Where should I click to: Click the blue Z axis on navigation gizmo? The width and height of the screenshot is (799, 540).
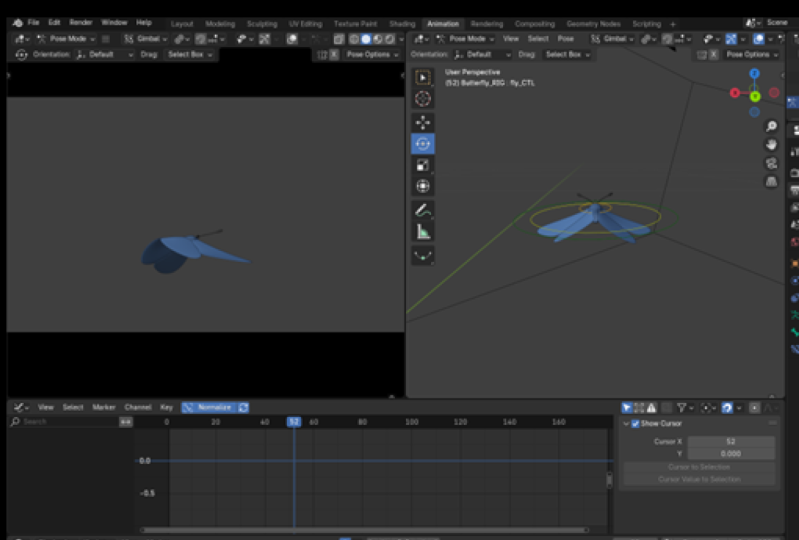click(755, 73)
